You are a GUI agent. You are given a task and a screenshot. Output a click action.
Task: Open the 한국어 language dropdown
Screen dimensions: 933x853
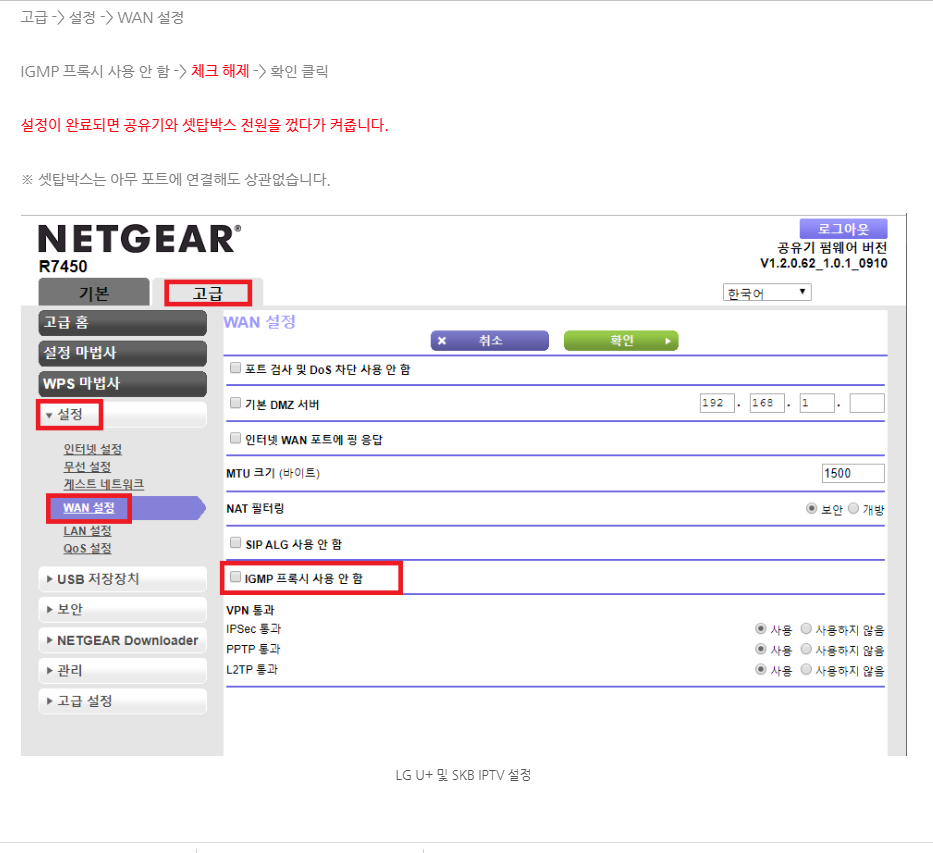[x=767, y=293]
